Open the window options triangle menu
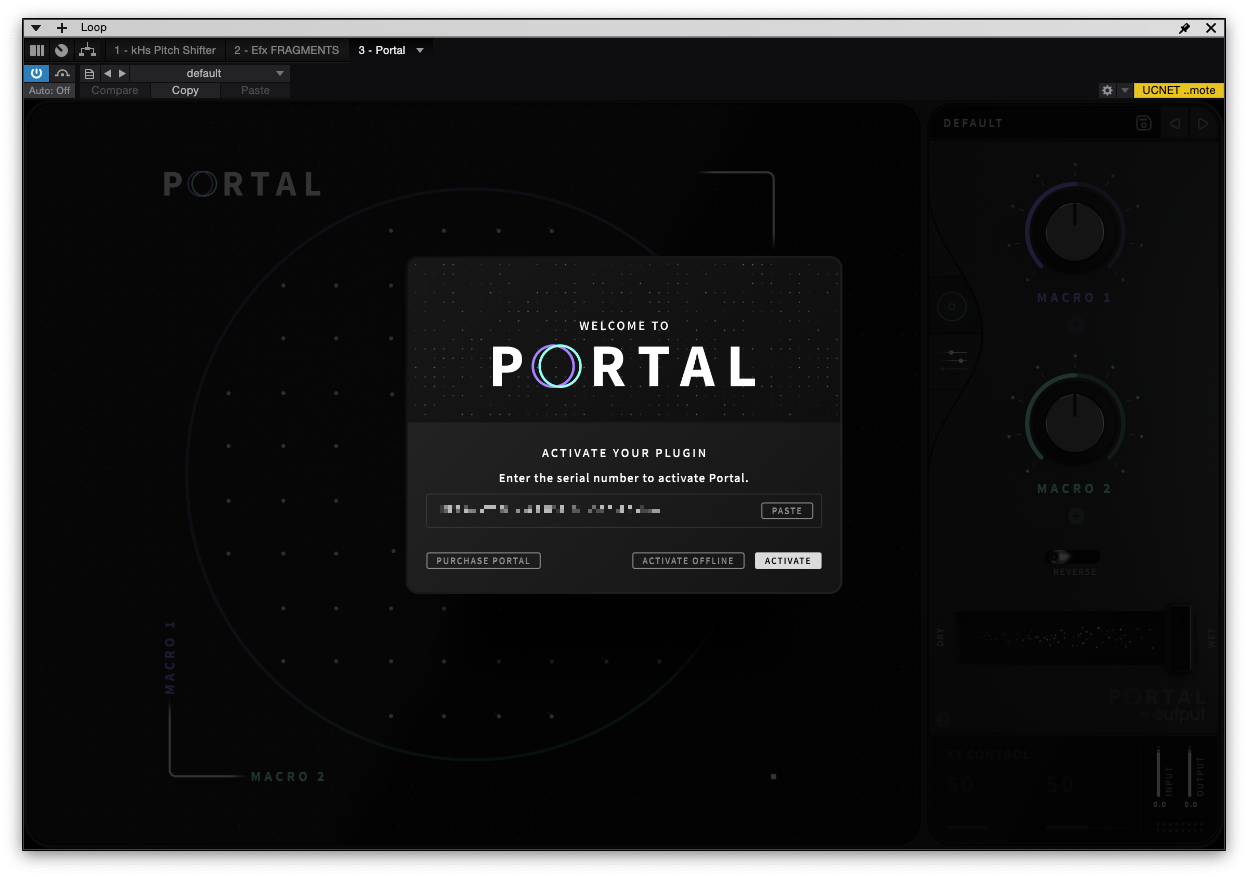Screen dimensions: 1248x877 36,28
